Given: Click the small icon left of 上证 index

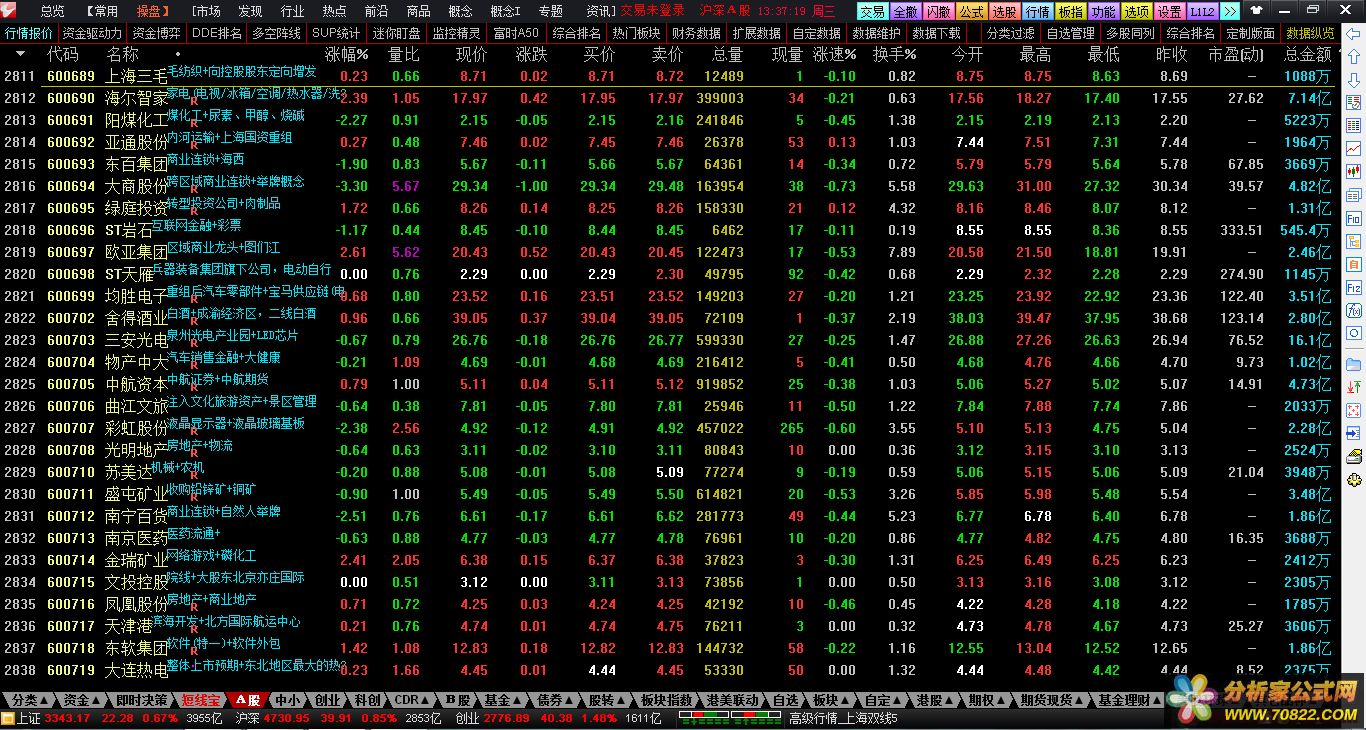Looking at the screenshot, I should click(x=8, y=718).
